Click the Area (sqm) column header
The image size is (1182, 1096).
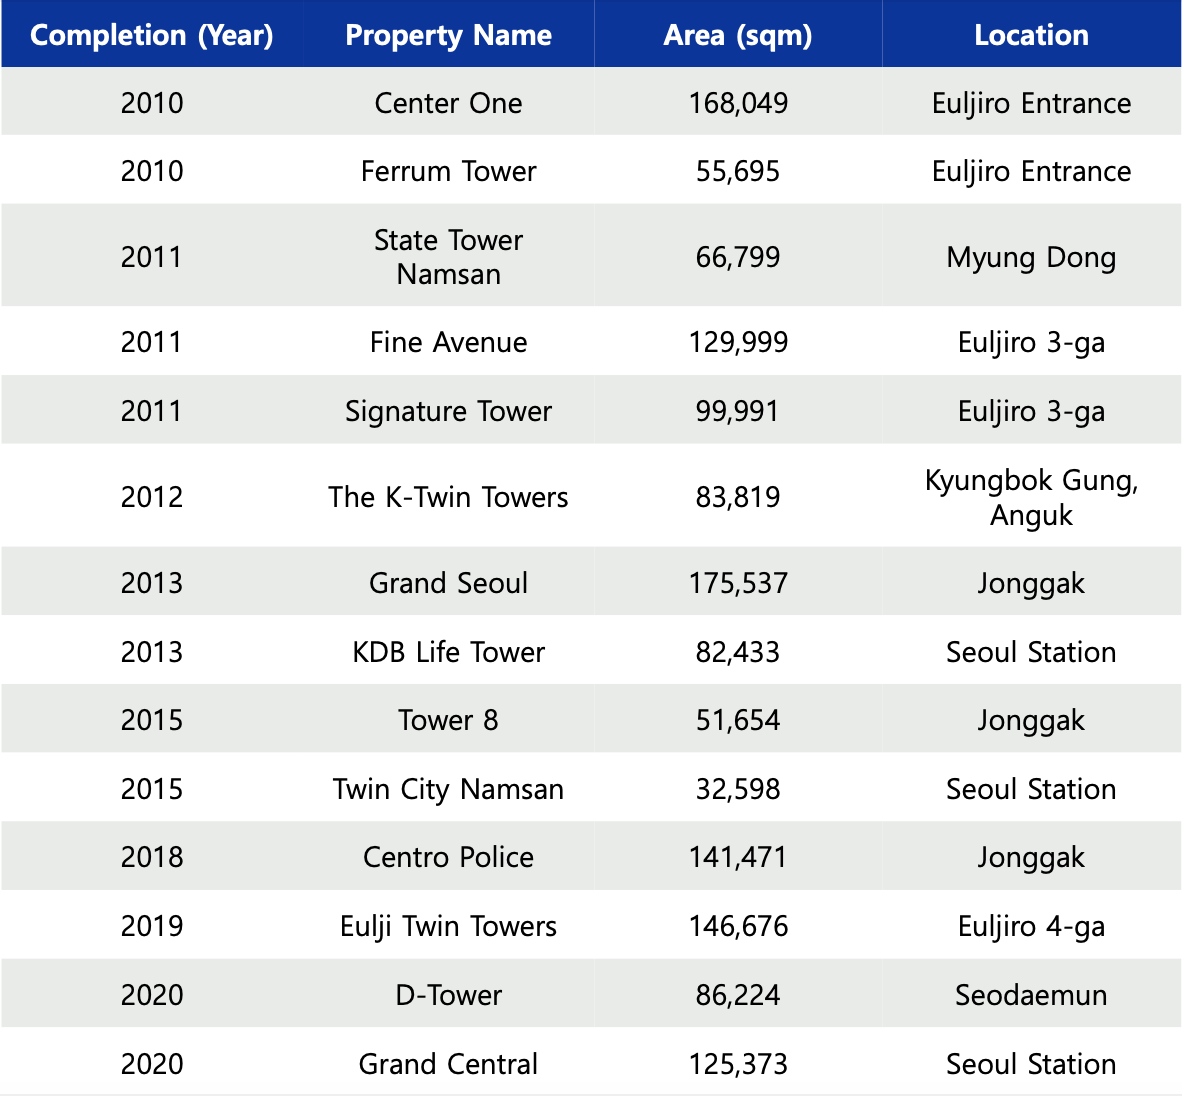738,35
